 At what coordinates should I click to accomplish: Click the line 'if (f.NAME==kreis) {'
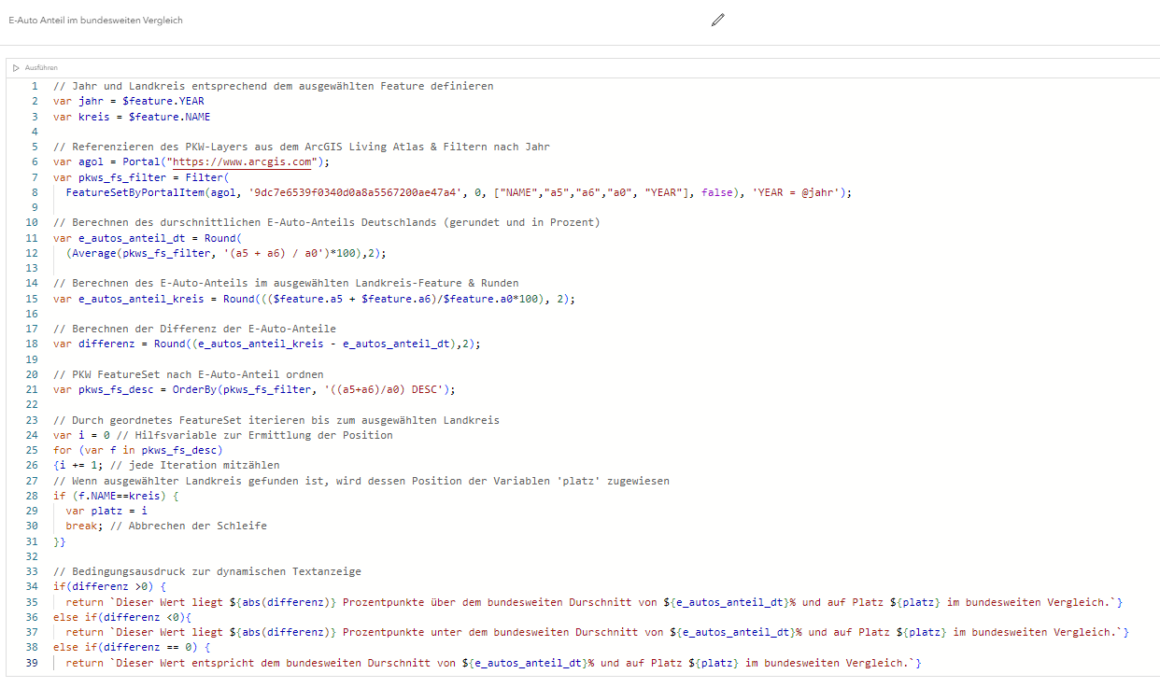(116, 496)
